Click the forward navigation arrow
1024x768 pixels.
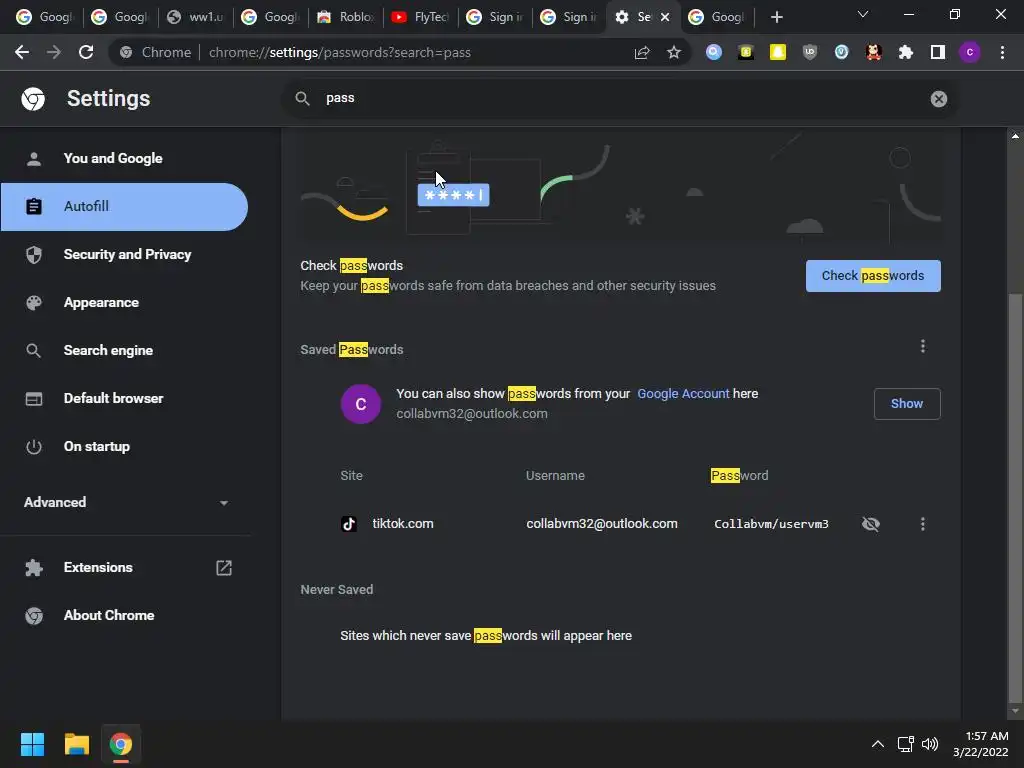[x=54, y=52]
